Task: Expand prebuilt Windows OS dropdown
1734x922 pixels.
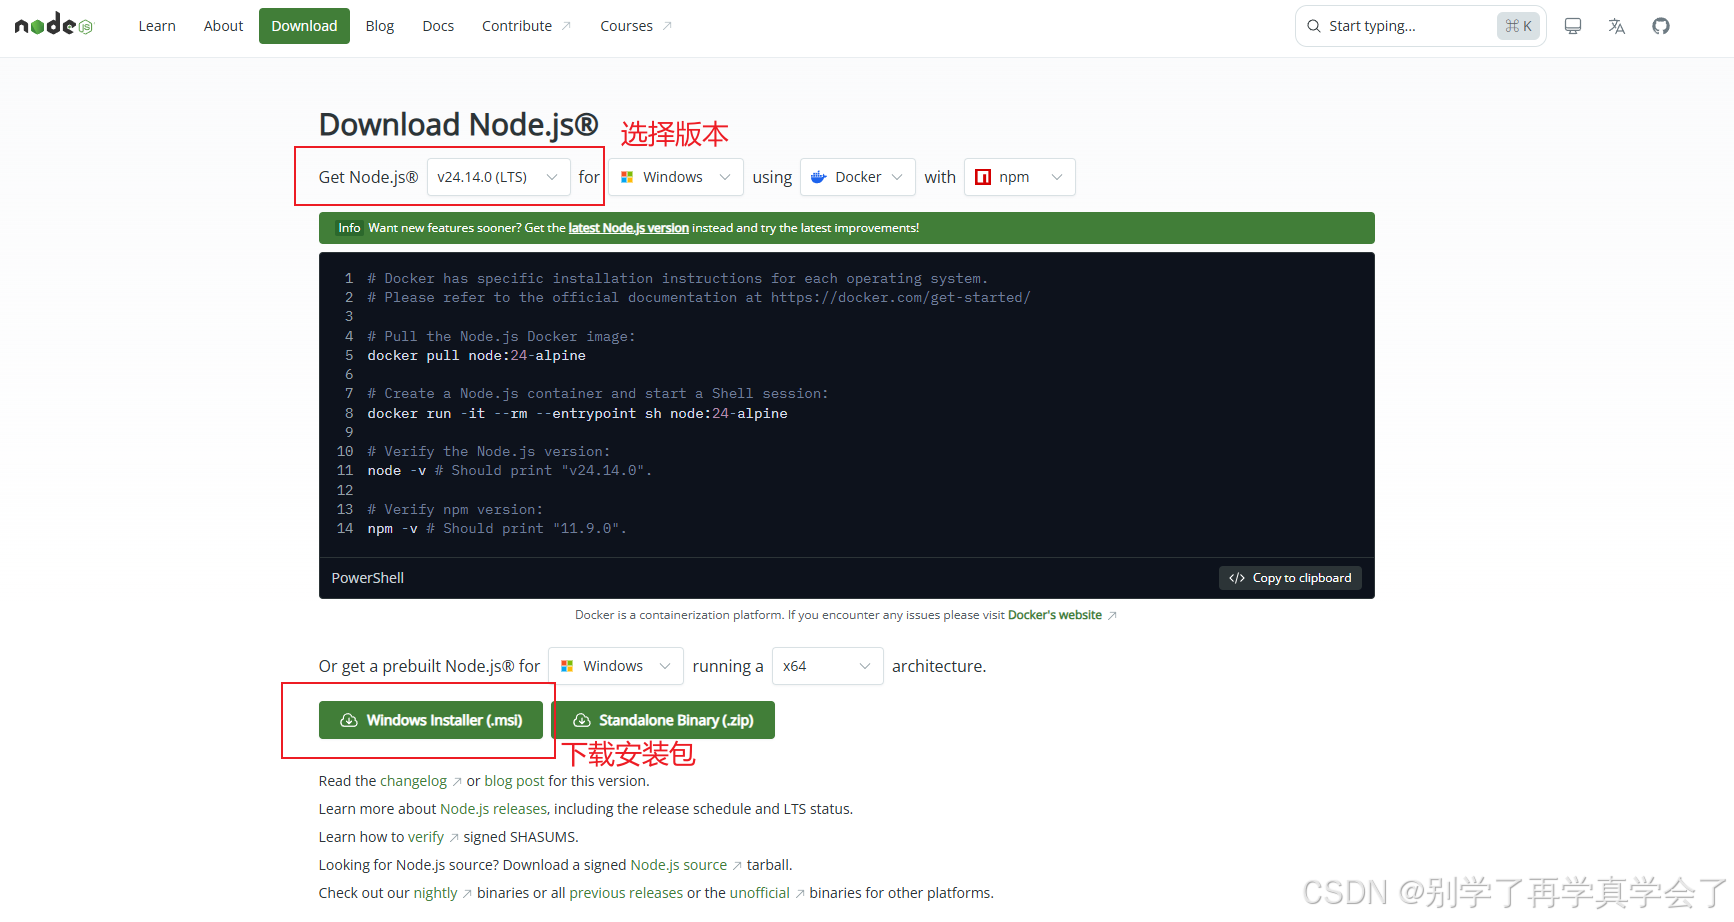Action: [616, 666]
